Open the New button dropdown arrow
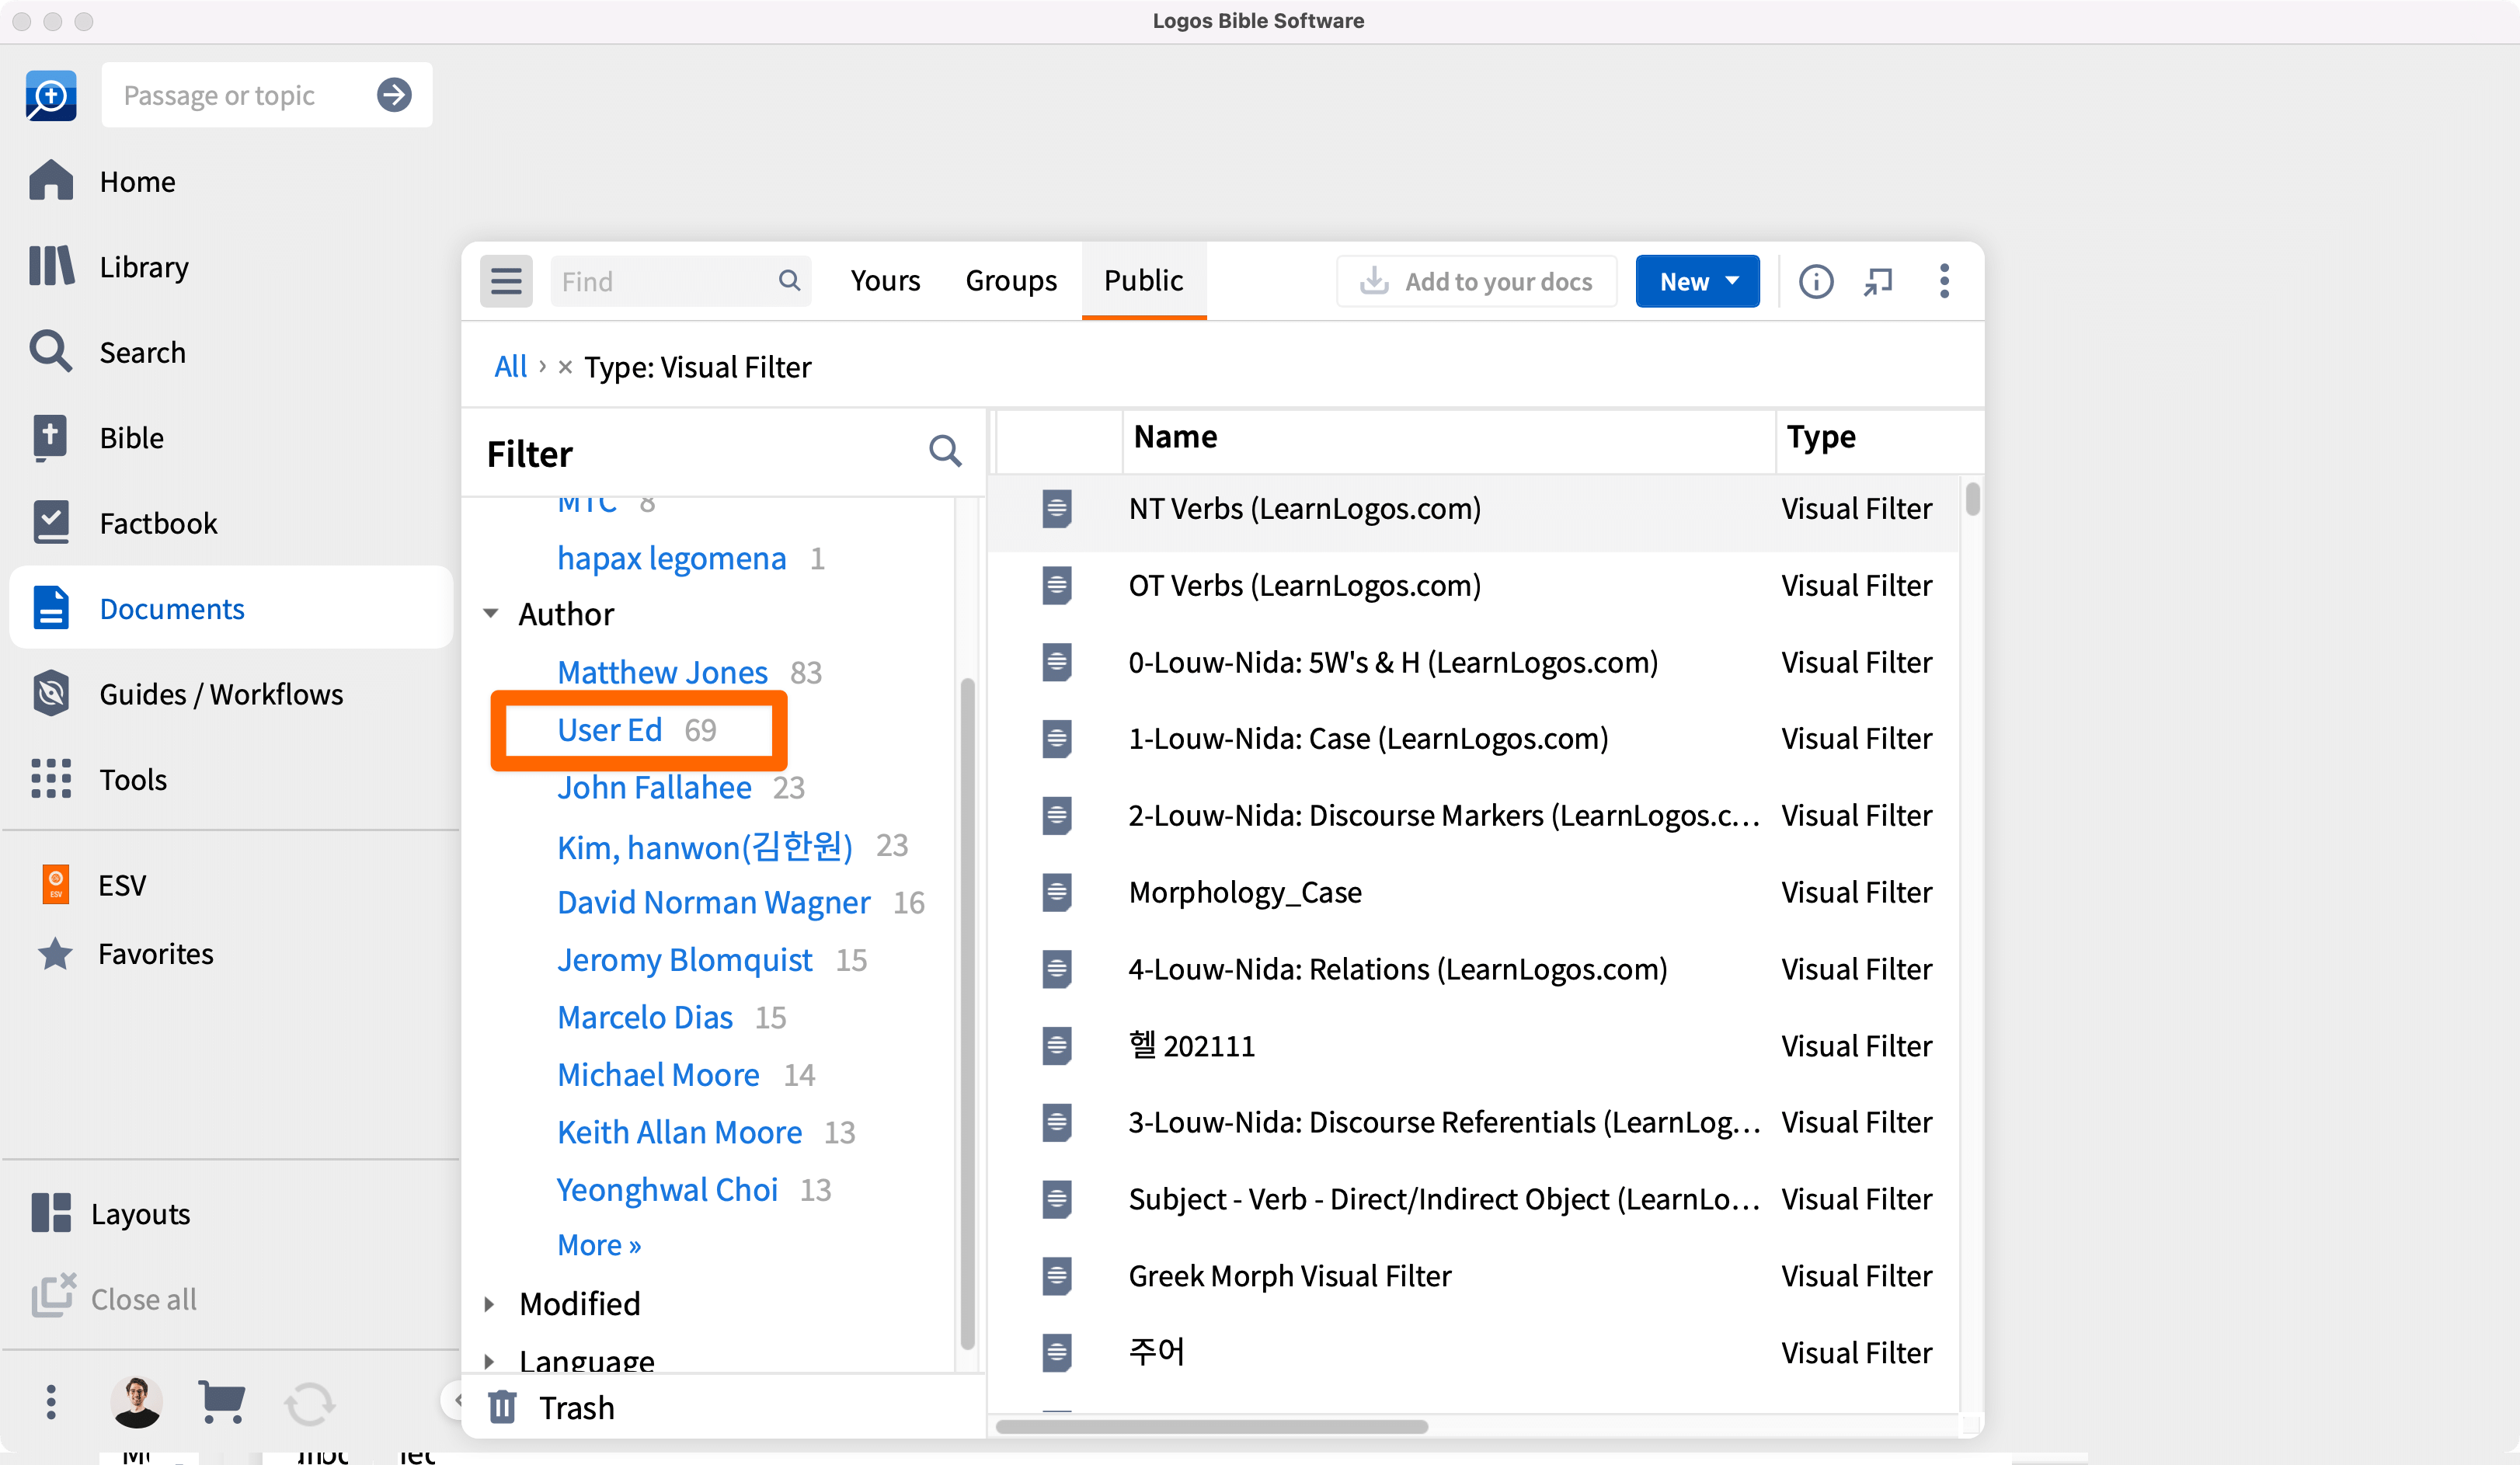2520x1465 pixels. click(x=1732, y=281)
